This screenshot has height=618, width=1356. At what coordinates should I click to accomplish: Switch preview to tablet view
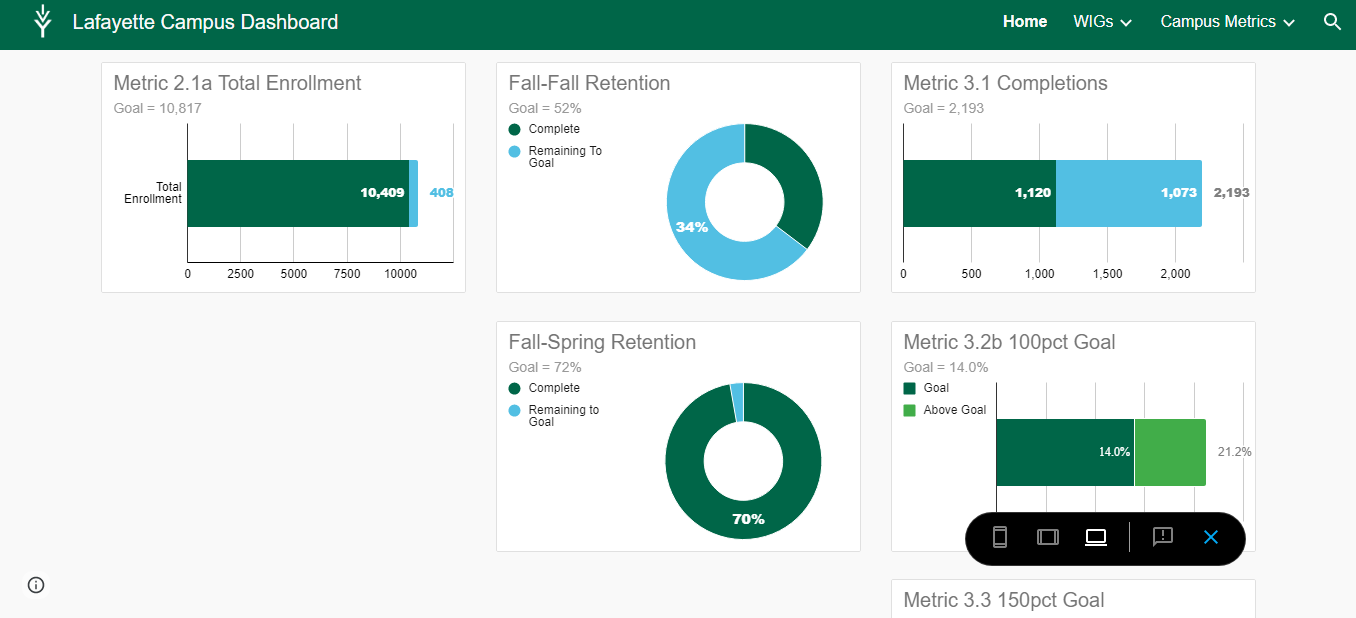pyautogui.click(x=1047, y=537)
